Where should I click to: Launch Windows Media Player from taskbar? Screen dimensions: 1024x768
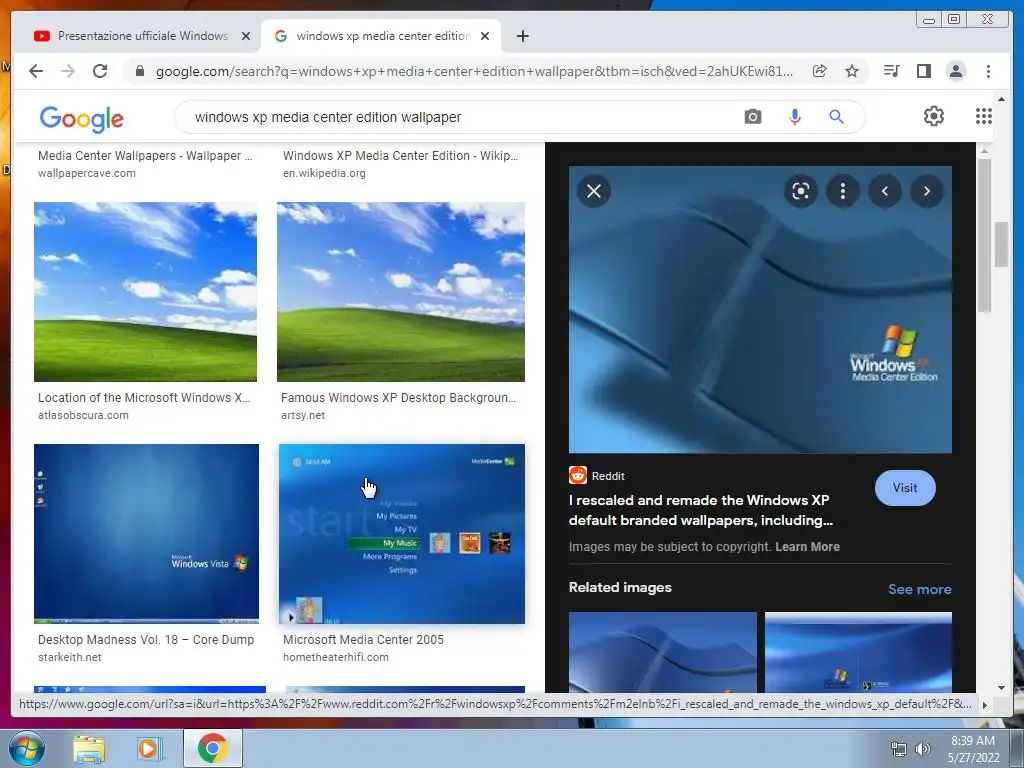(148, 748)
